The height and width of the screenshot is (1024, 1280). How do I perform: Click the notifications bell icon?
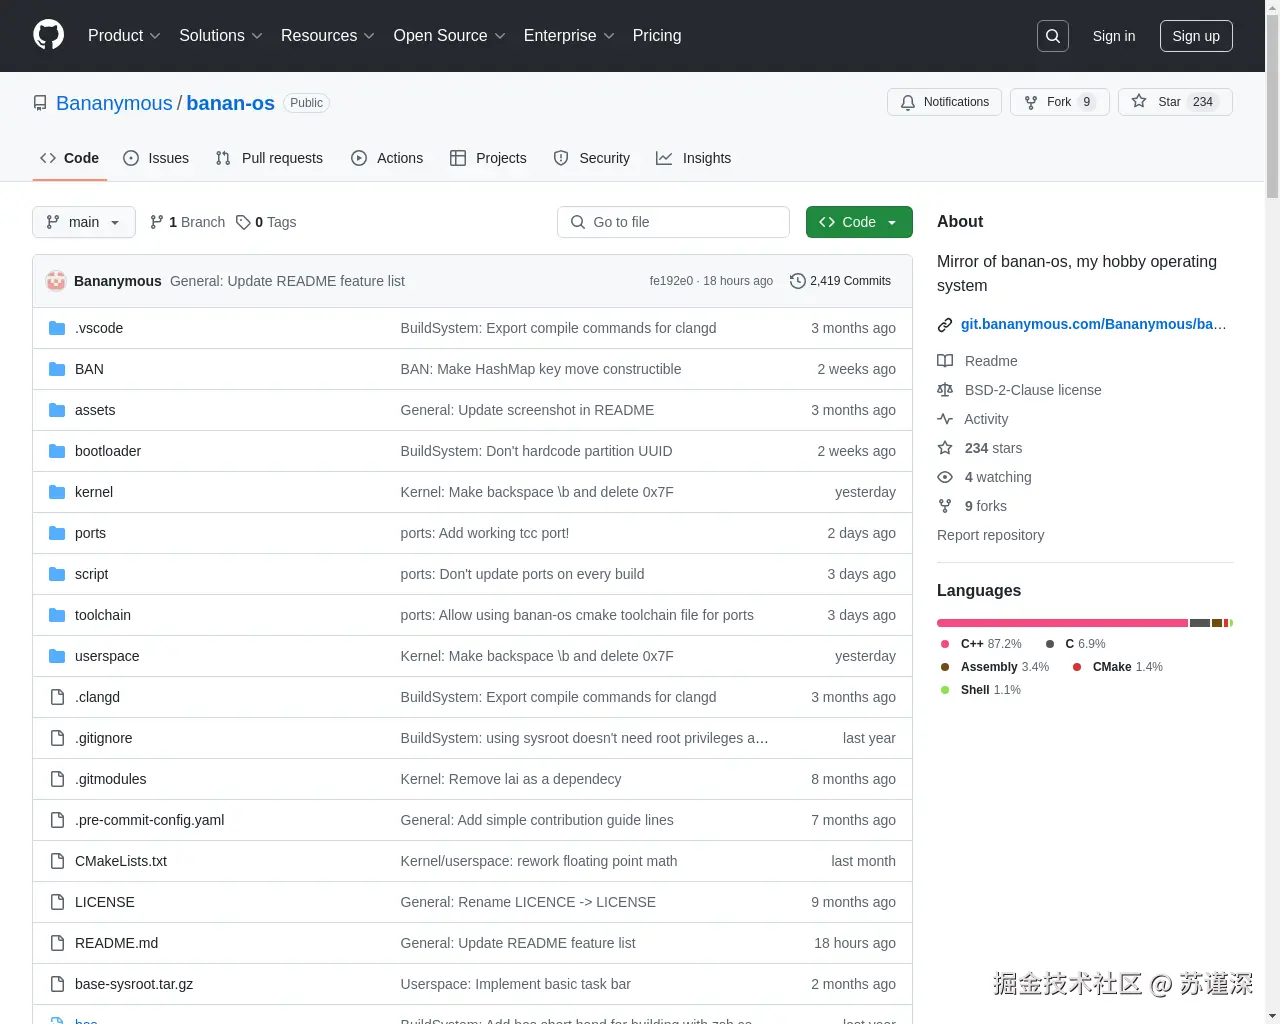[908, 101]
